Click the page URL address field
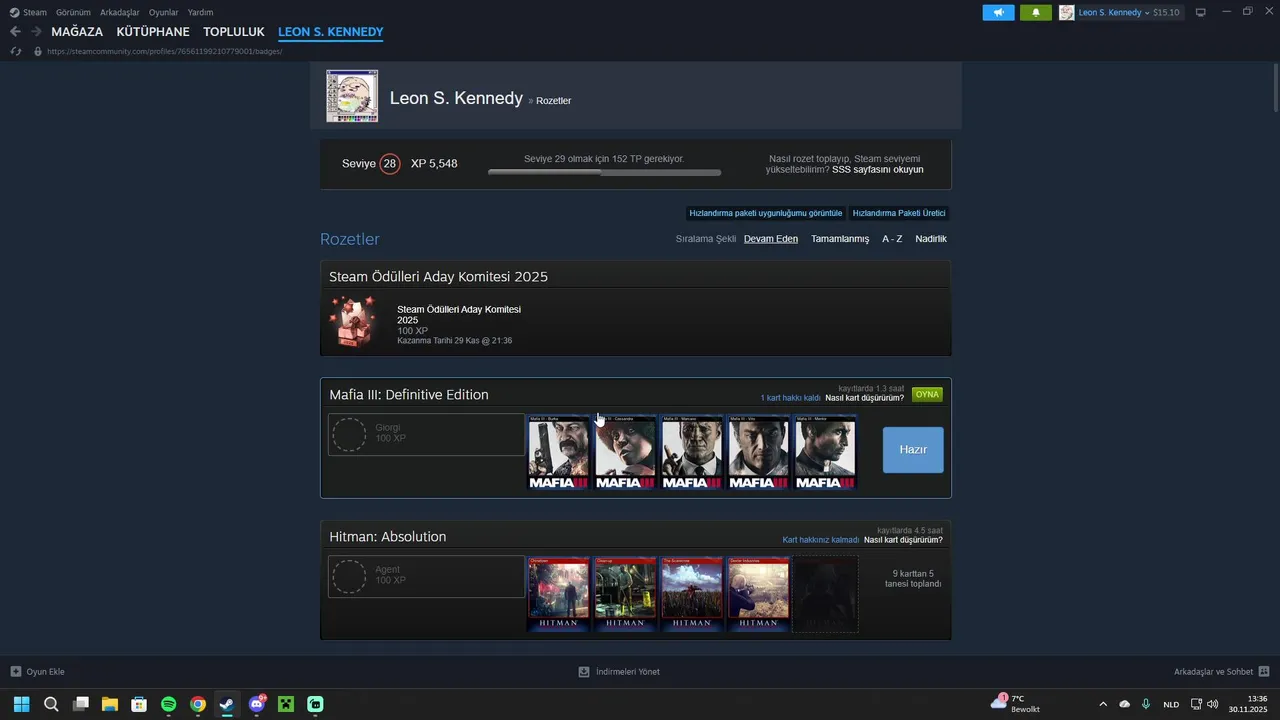The height and width of the screenshot is (720, 1280). pyautogui.click(x=165, y=51)
